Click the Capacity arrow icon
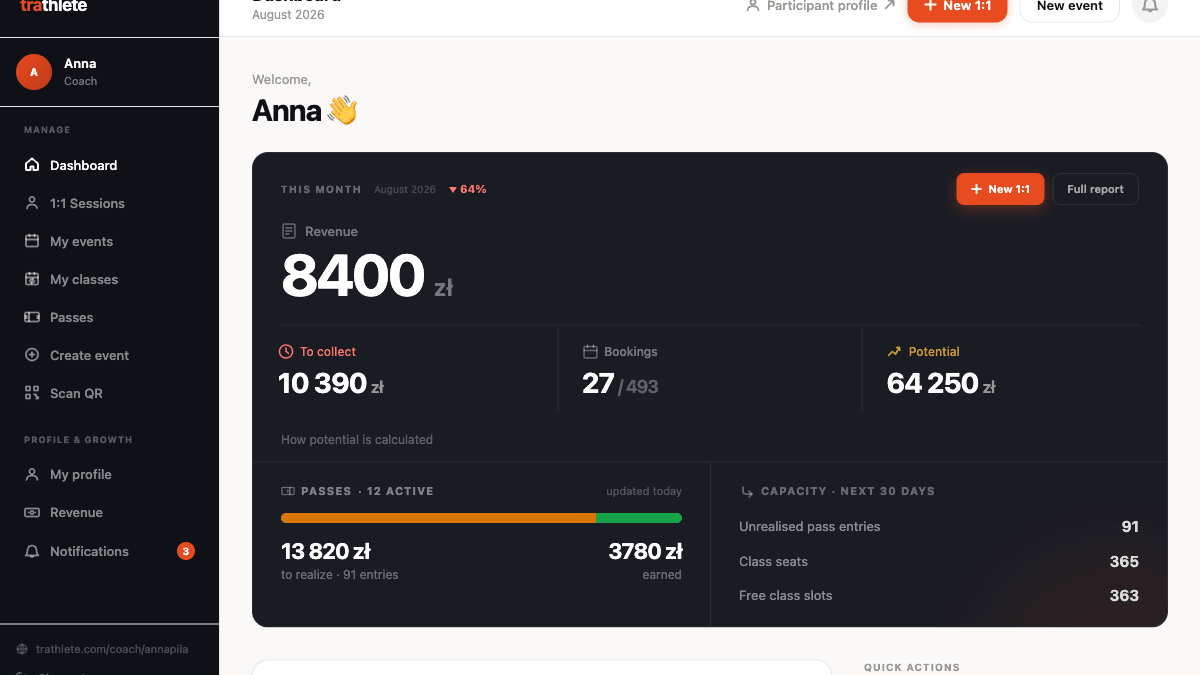 coord(747,491)
